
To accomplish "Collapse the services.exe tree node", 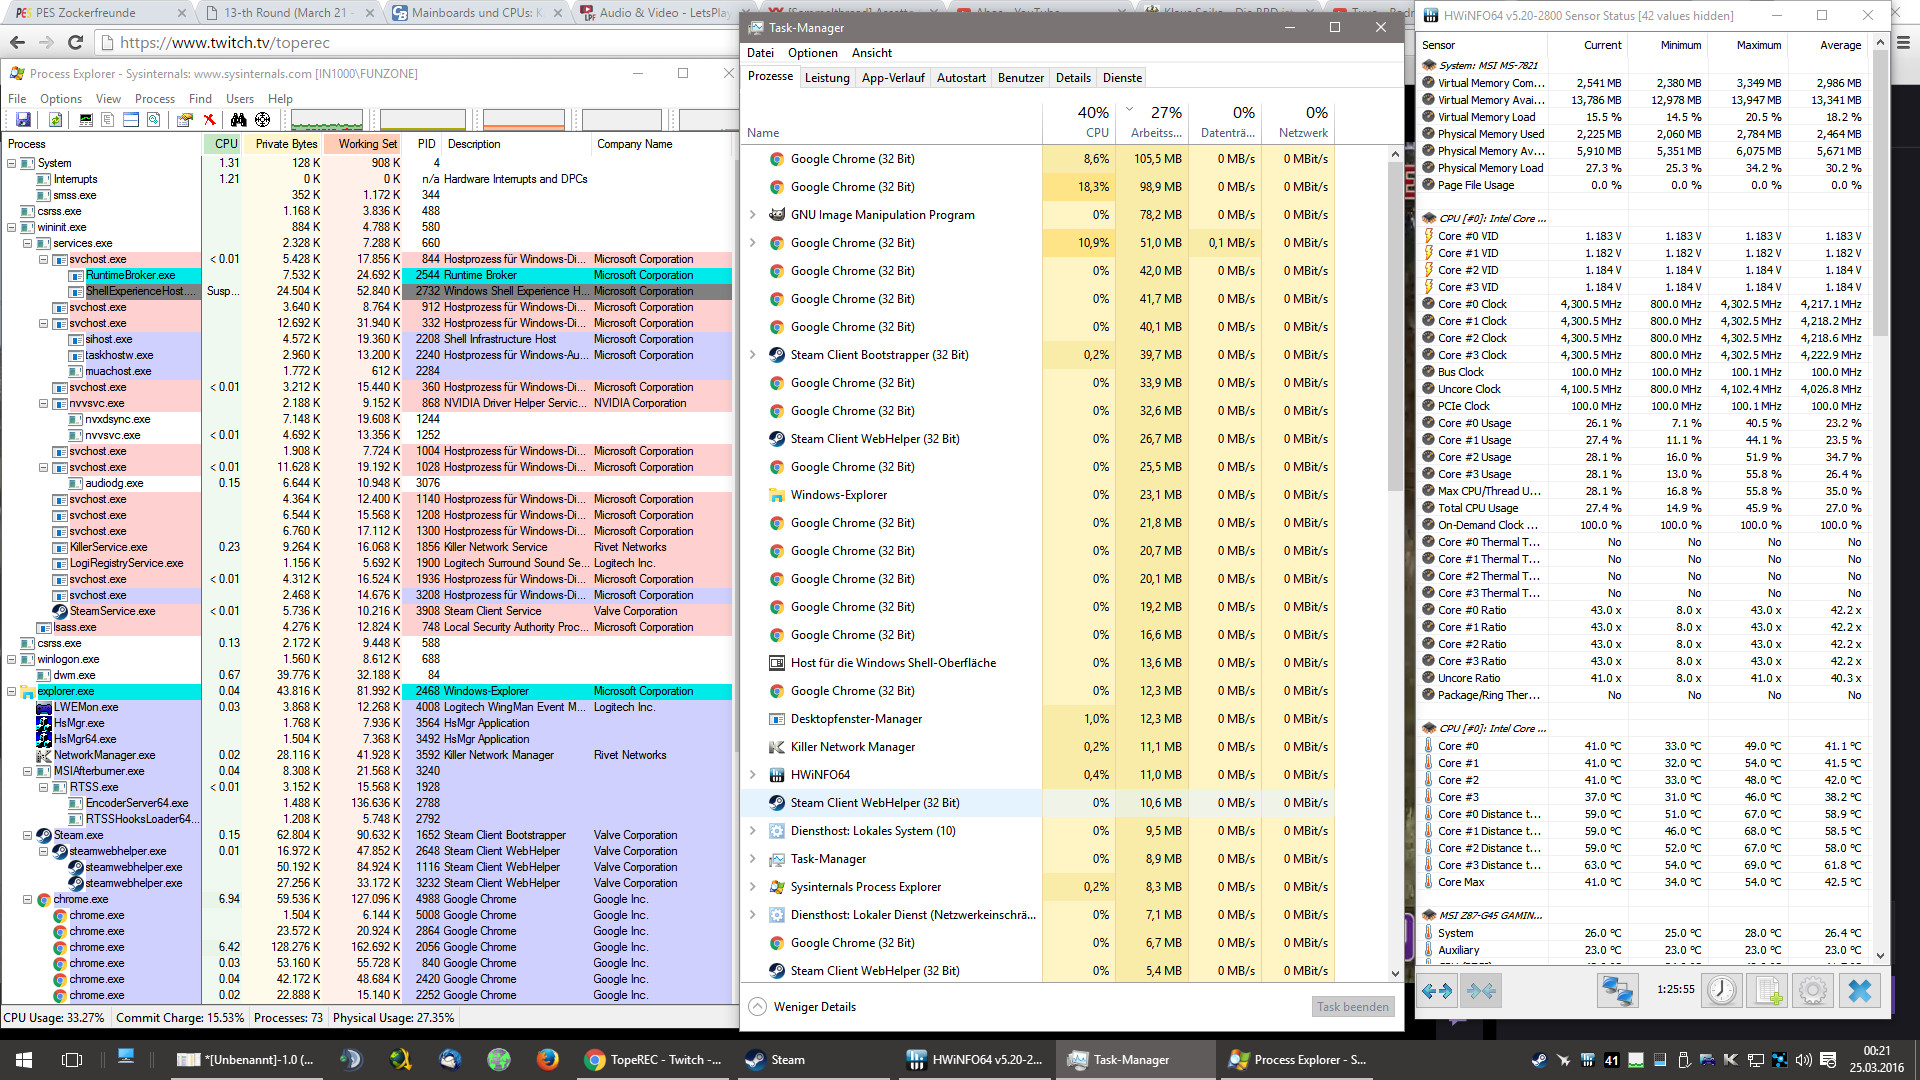I will (x=27, y=243).
